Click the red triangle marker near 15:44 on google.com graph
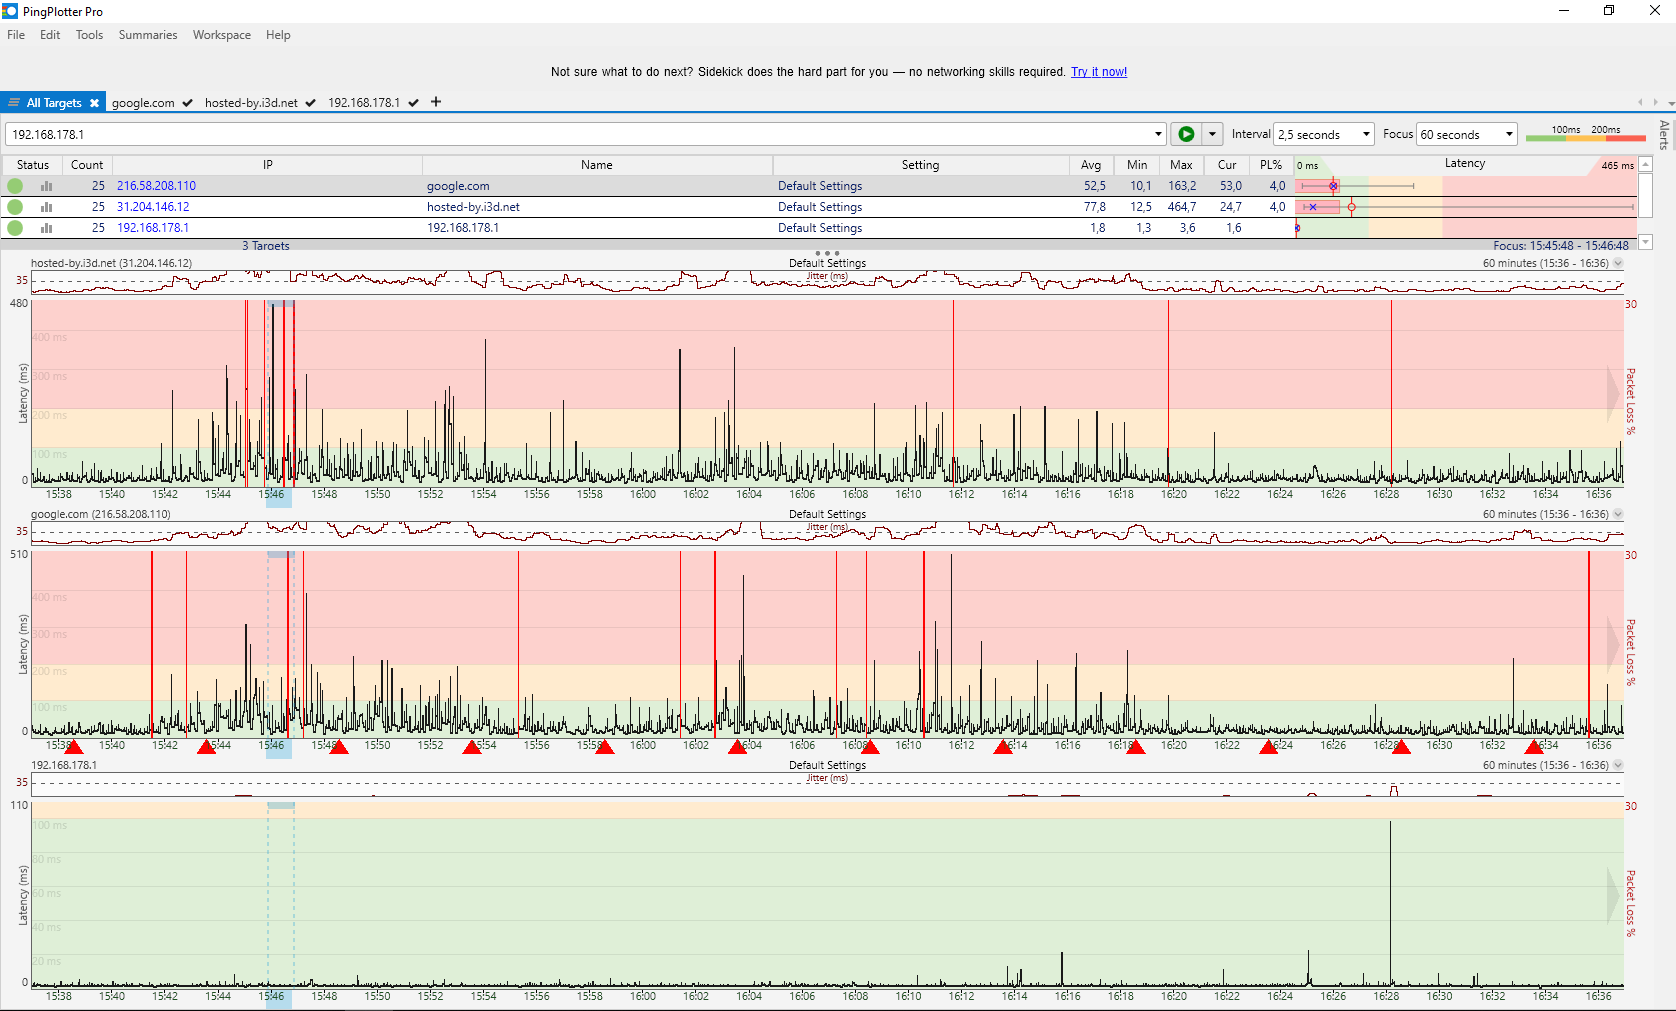The width and height of the screenshot is (1676, 1011). 206,747
